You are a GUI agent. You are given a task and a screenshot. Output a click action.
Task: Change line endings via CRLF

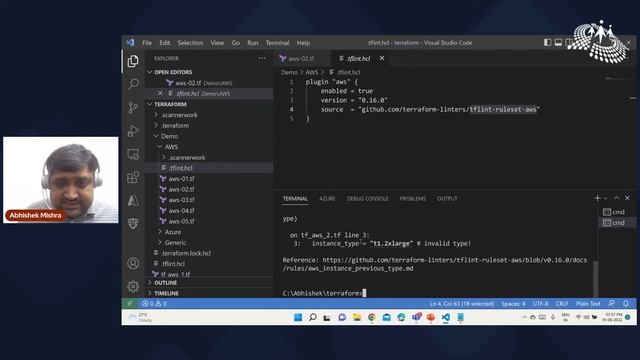point(562,303)
